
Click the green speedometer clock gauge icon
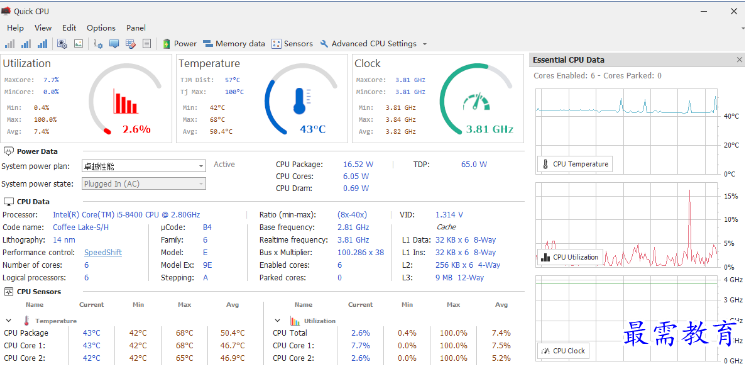476,102
